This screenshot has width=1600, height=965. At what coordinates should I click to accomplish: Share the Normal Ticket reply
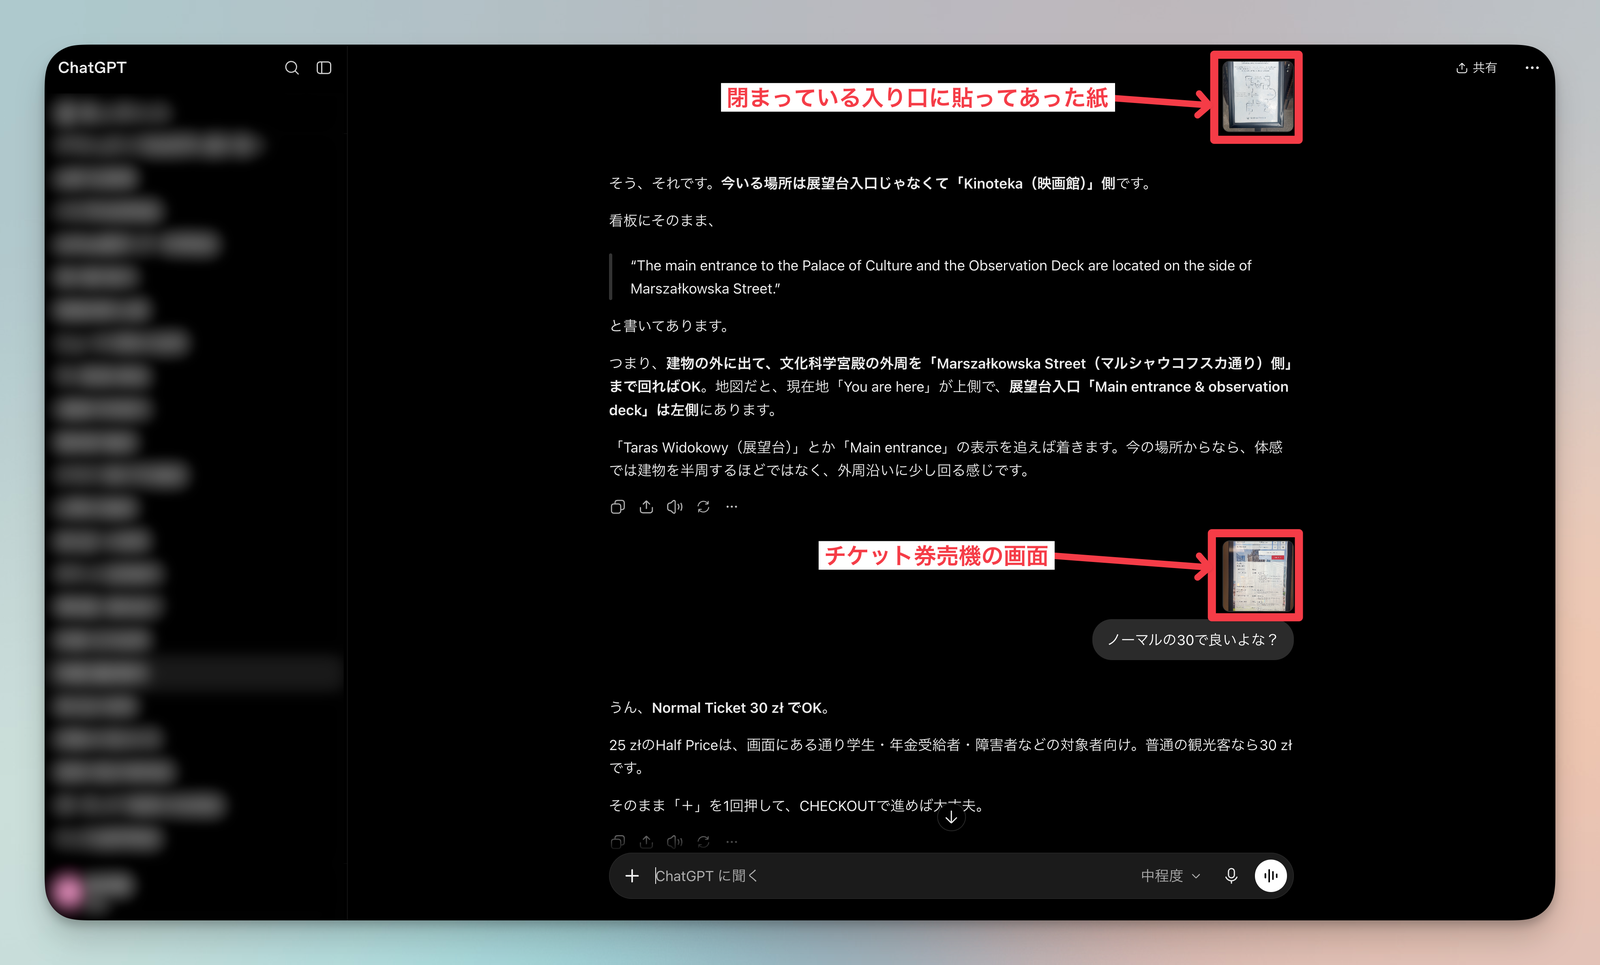pyautogui.click(x=646, y=842)
